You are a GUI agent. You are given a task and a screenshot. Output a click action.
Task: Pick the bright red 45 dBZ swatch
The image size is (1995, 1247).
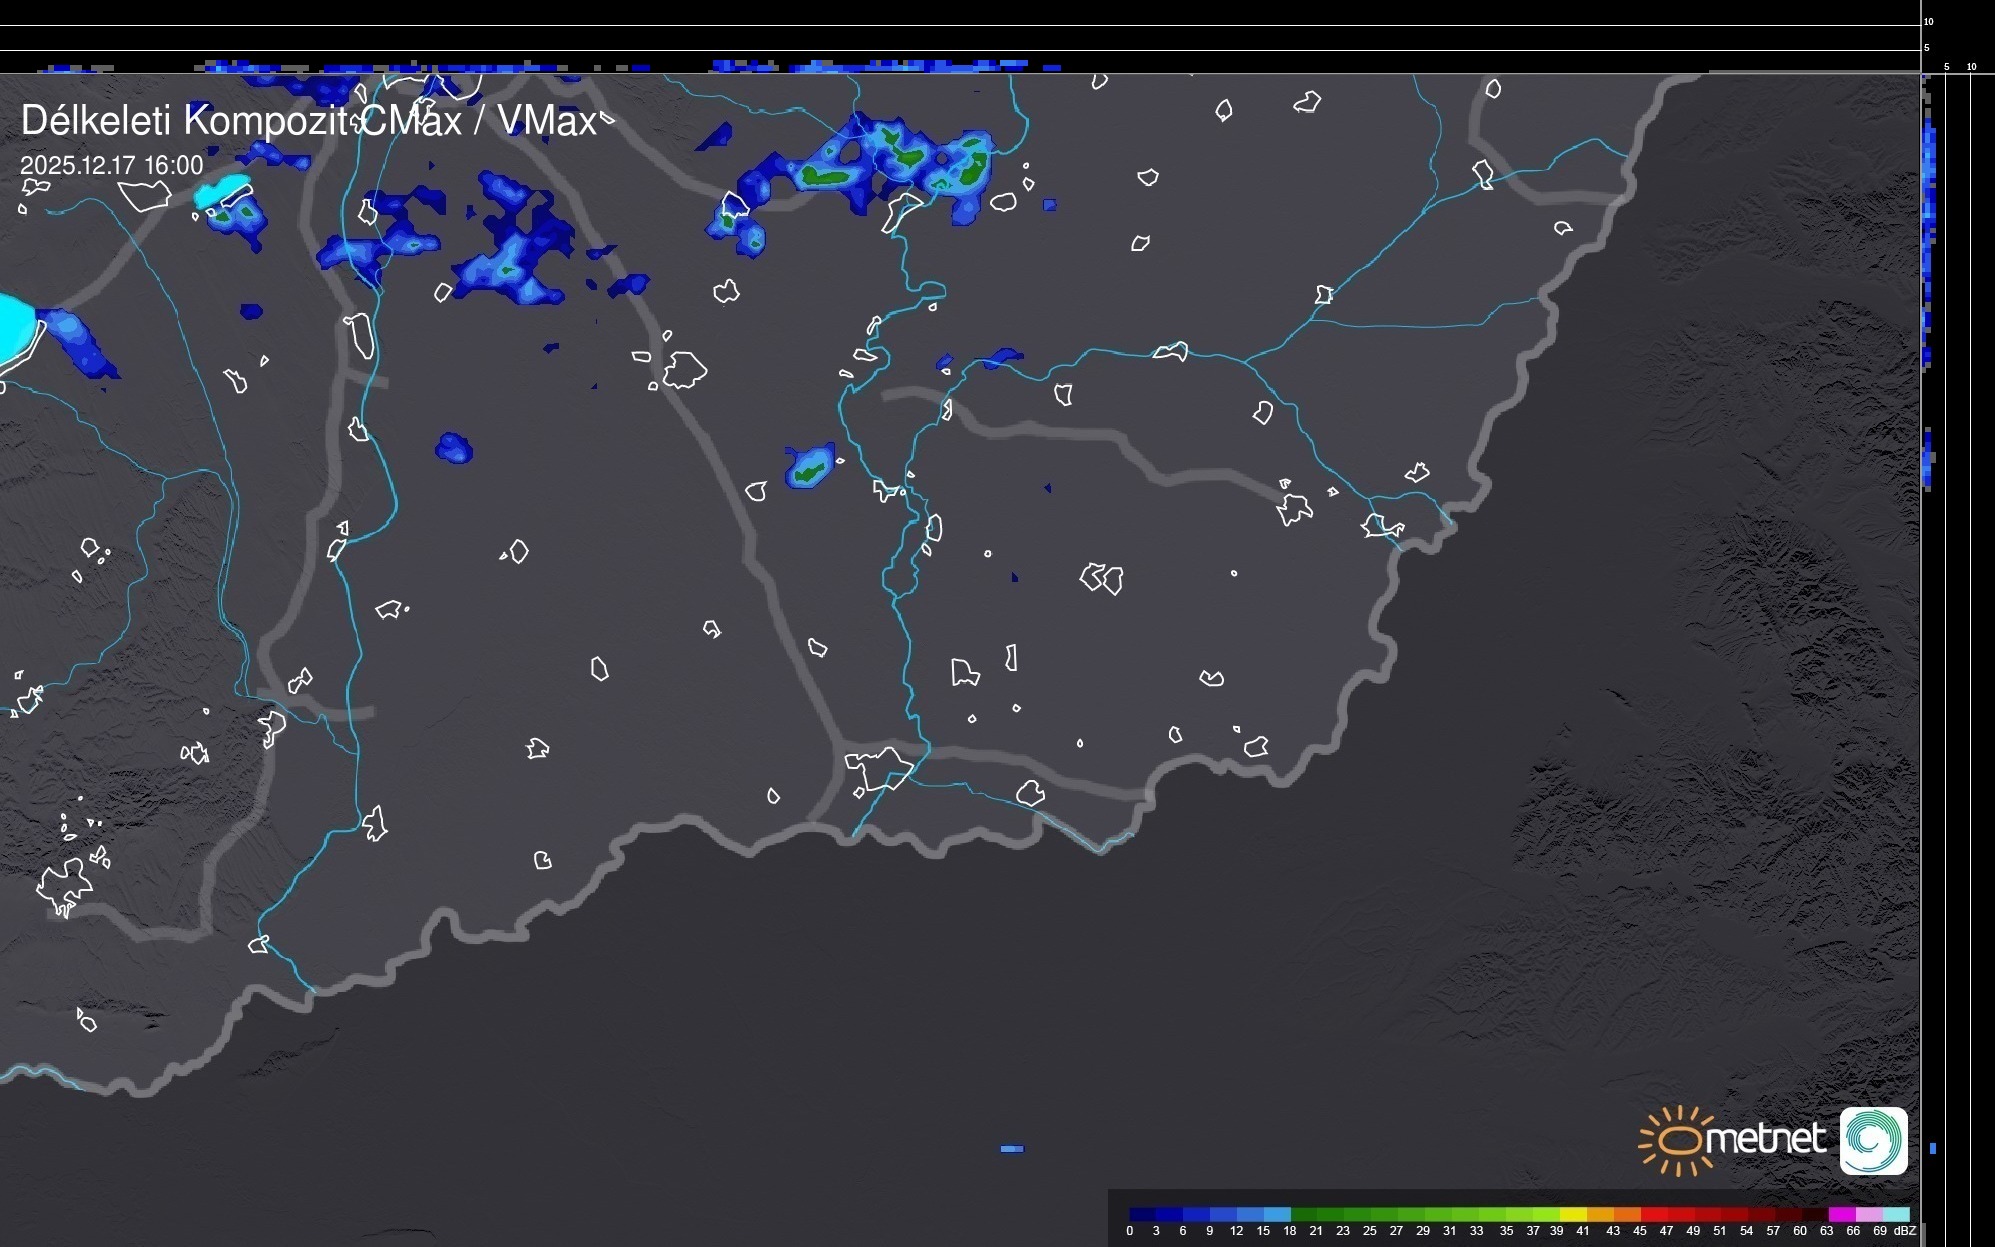pyautogui.click(x=1654, y=1214)
